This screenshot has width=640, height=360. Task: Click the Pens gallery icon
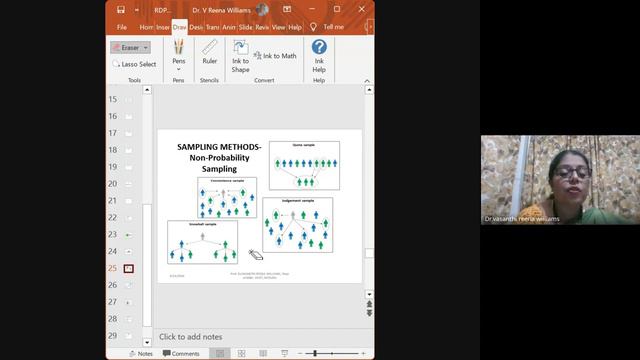coord(178,47)
